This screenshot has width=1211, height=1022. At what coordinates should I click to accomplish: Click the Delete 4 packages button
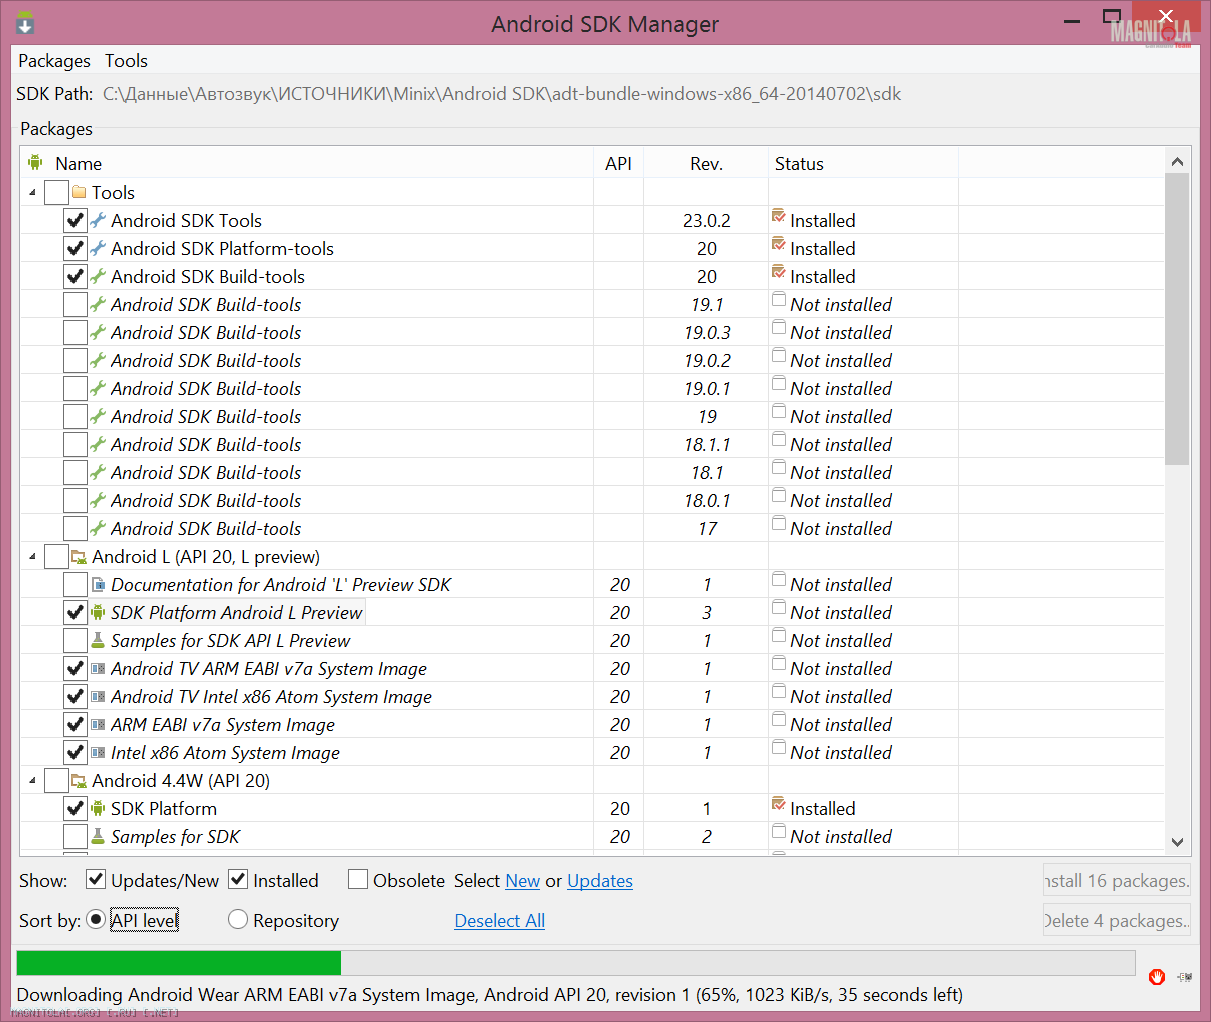(1117, 921)
